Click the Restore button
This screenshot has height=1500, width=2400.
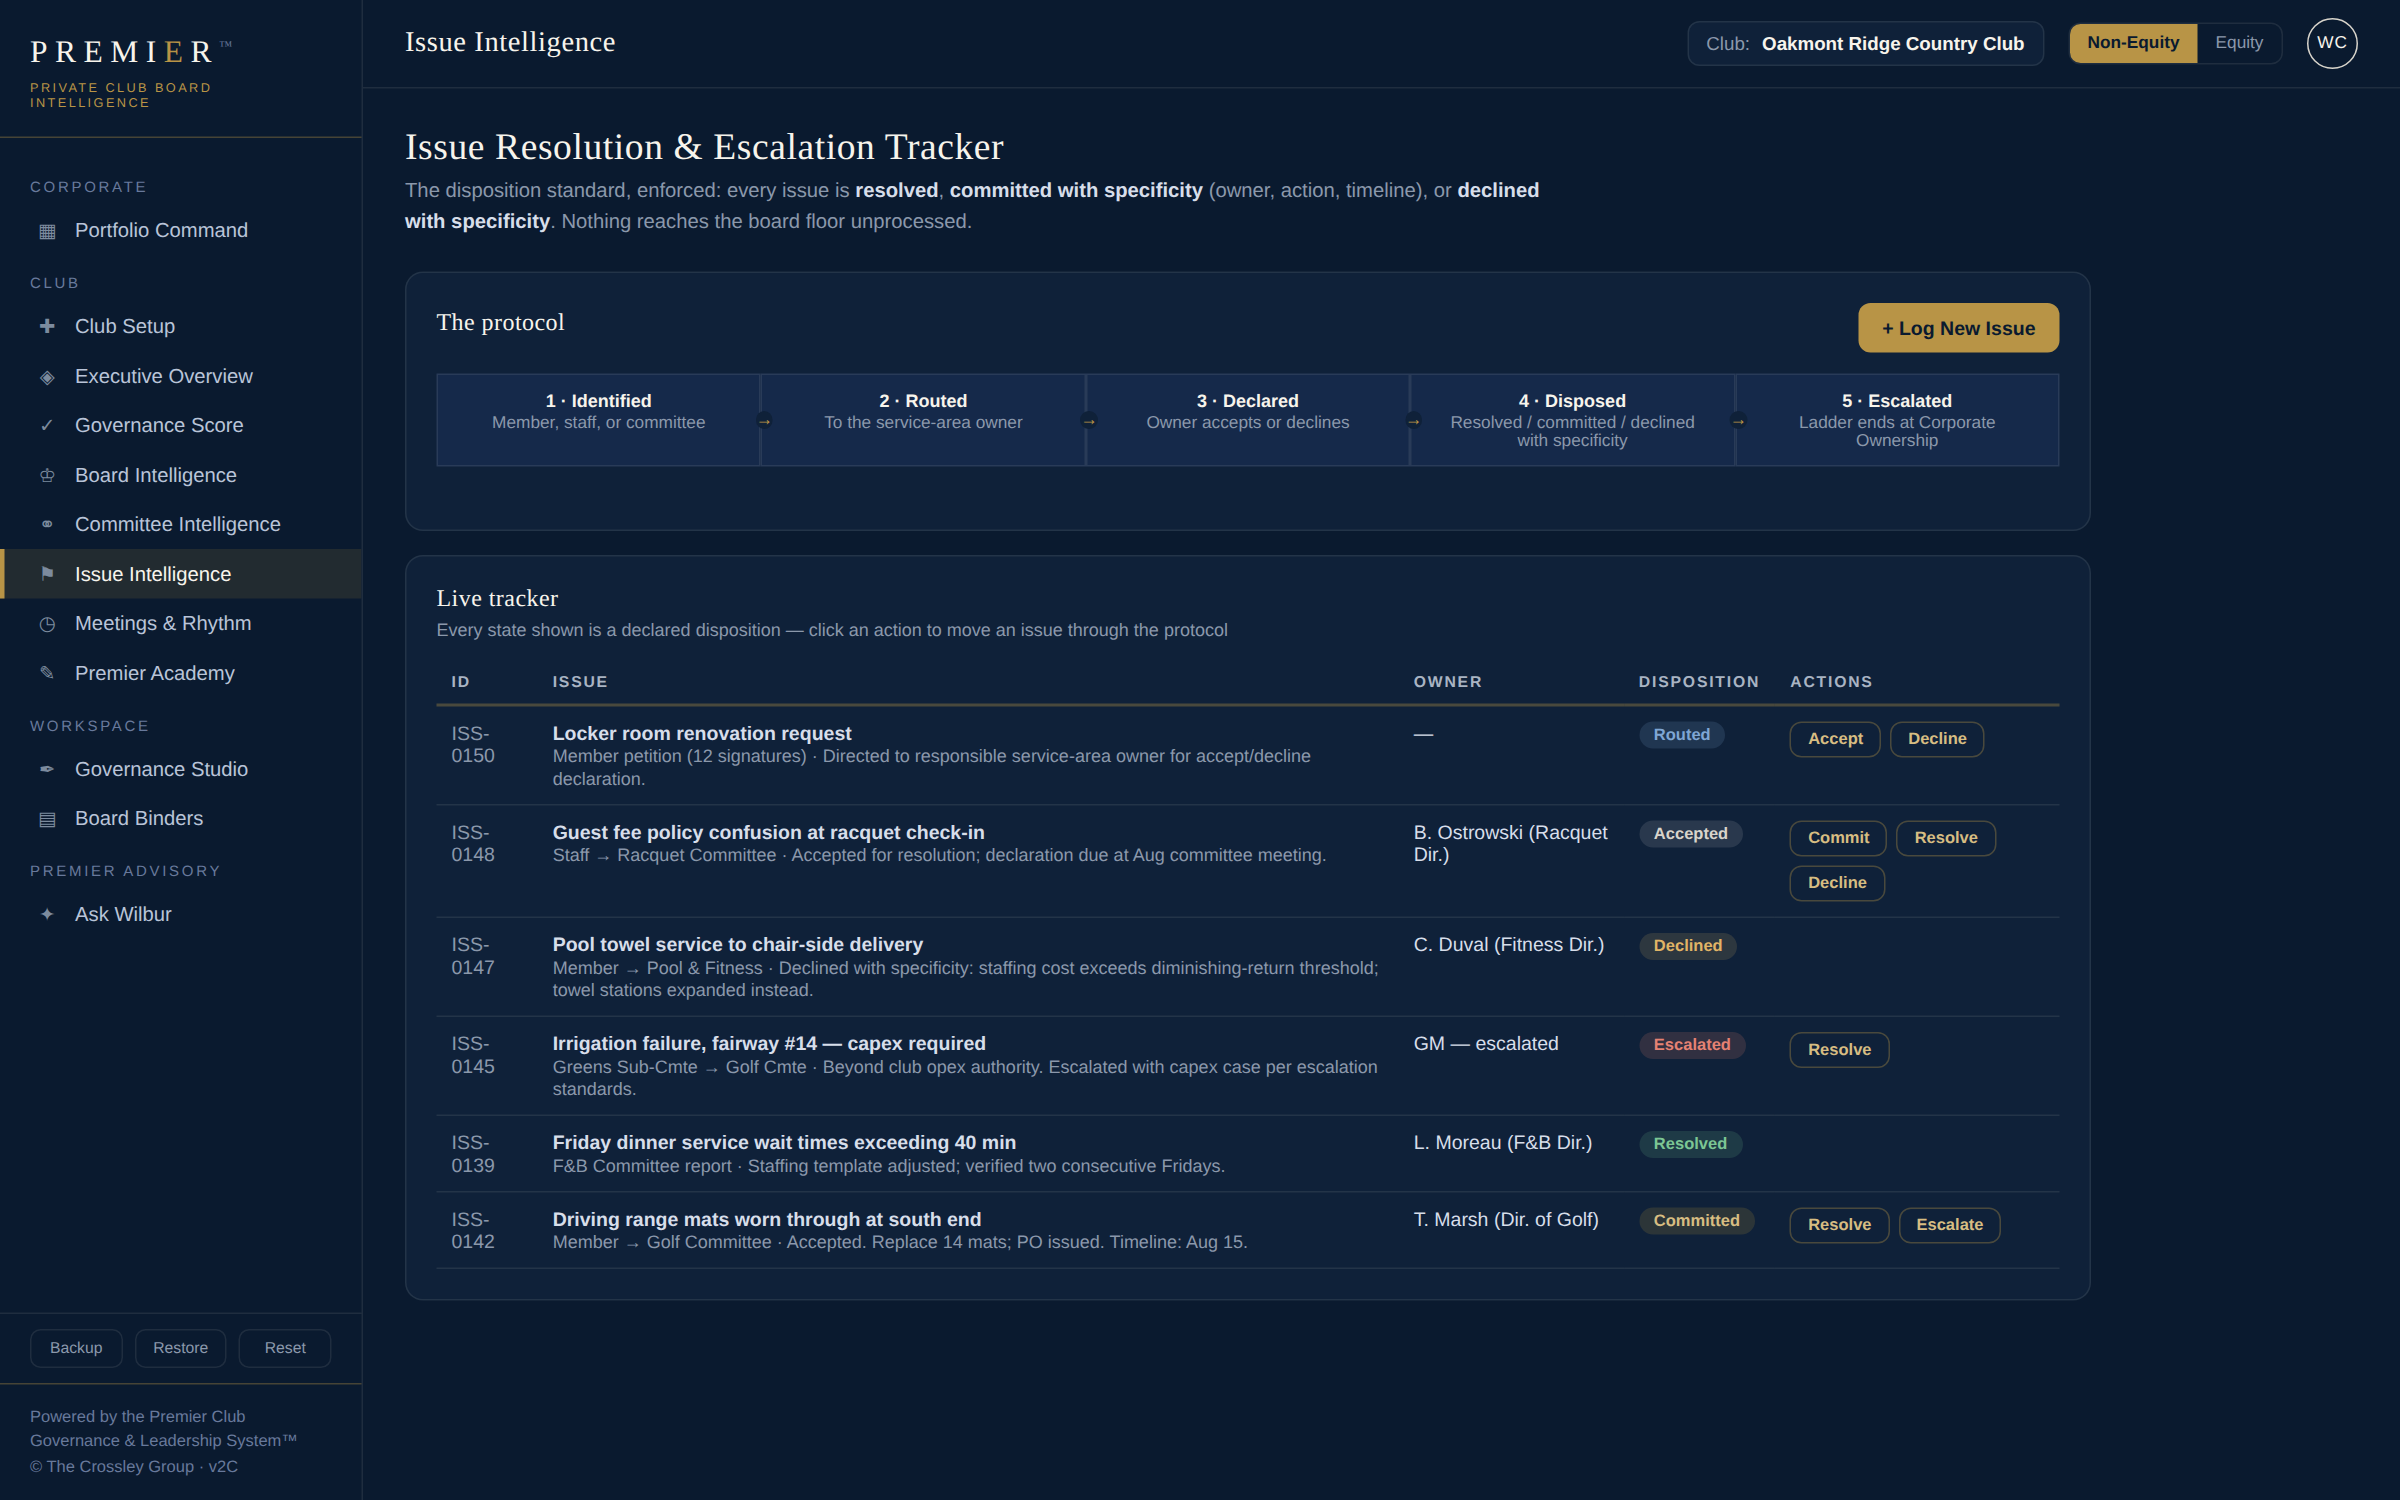pyautogui.click(x=181, y=1348)
